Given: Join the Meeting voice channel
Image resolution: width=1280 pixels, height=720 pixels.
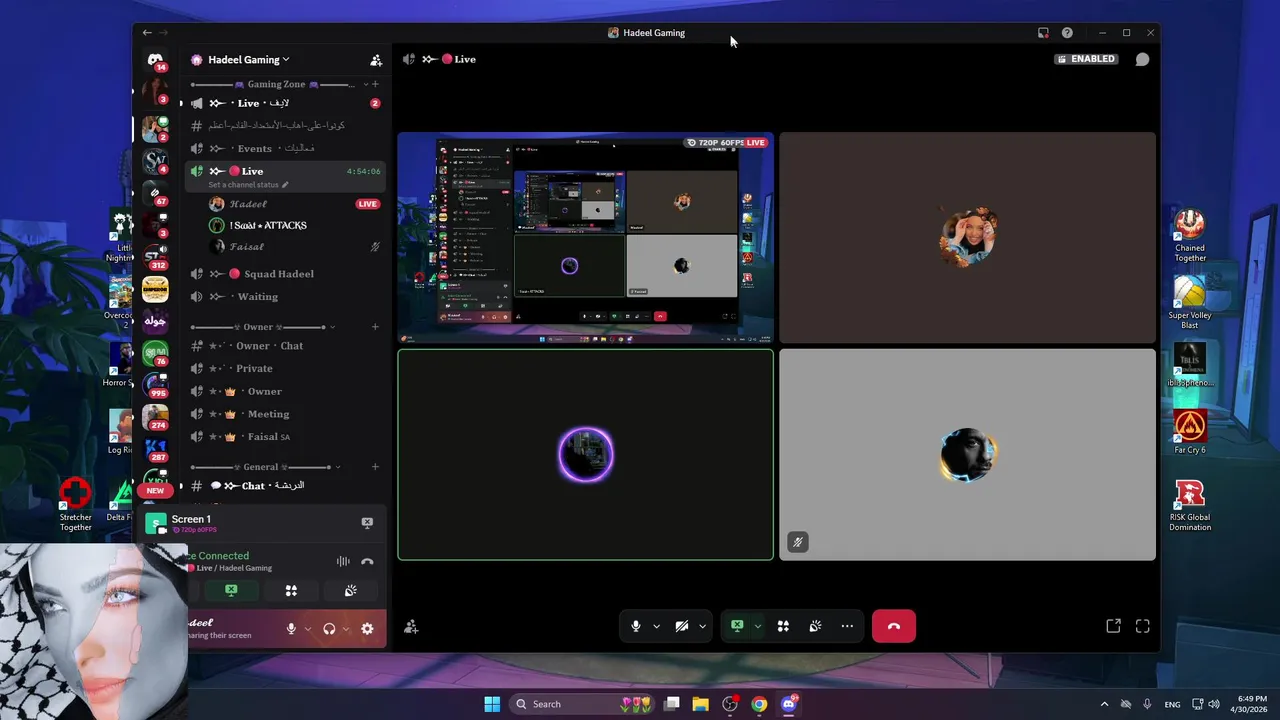Looking at the screenshot, I should (285, 414).
